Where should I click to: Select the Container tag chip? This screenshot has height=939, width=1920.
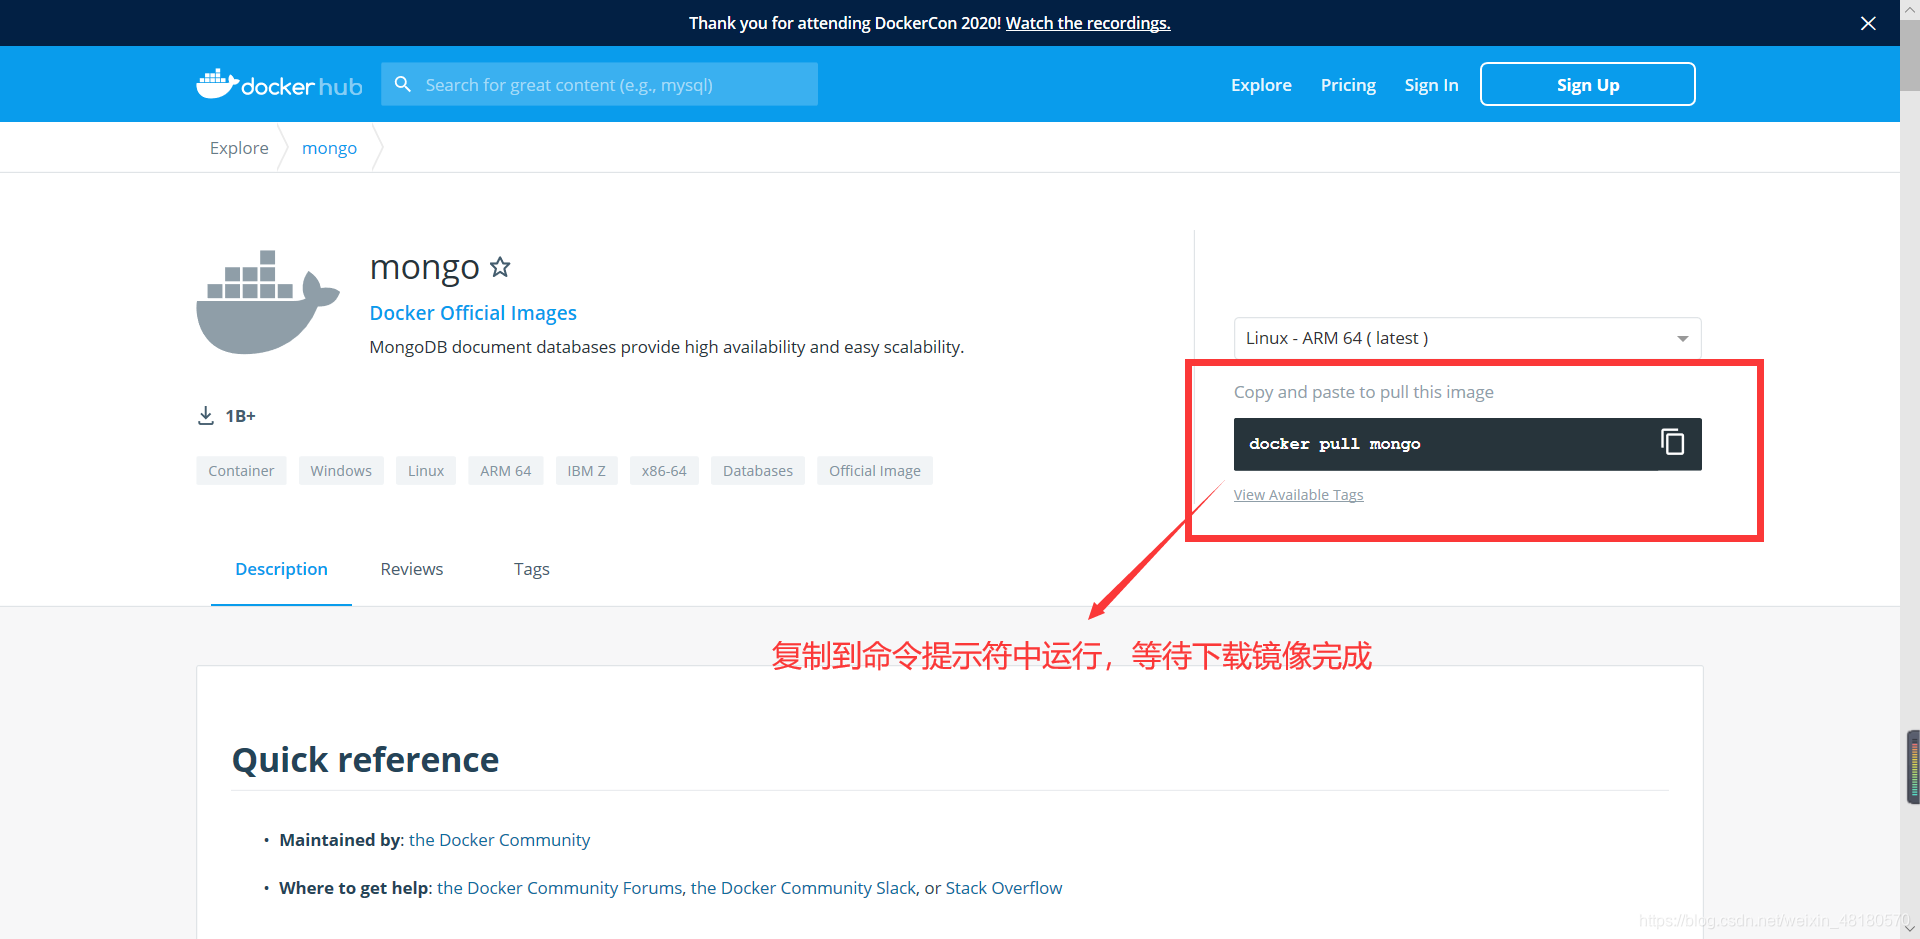coord(241,471)
